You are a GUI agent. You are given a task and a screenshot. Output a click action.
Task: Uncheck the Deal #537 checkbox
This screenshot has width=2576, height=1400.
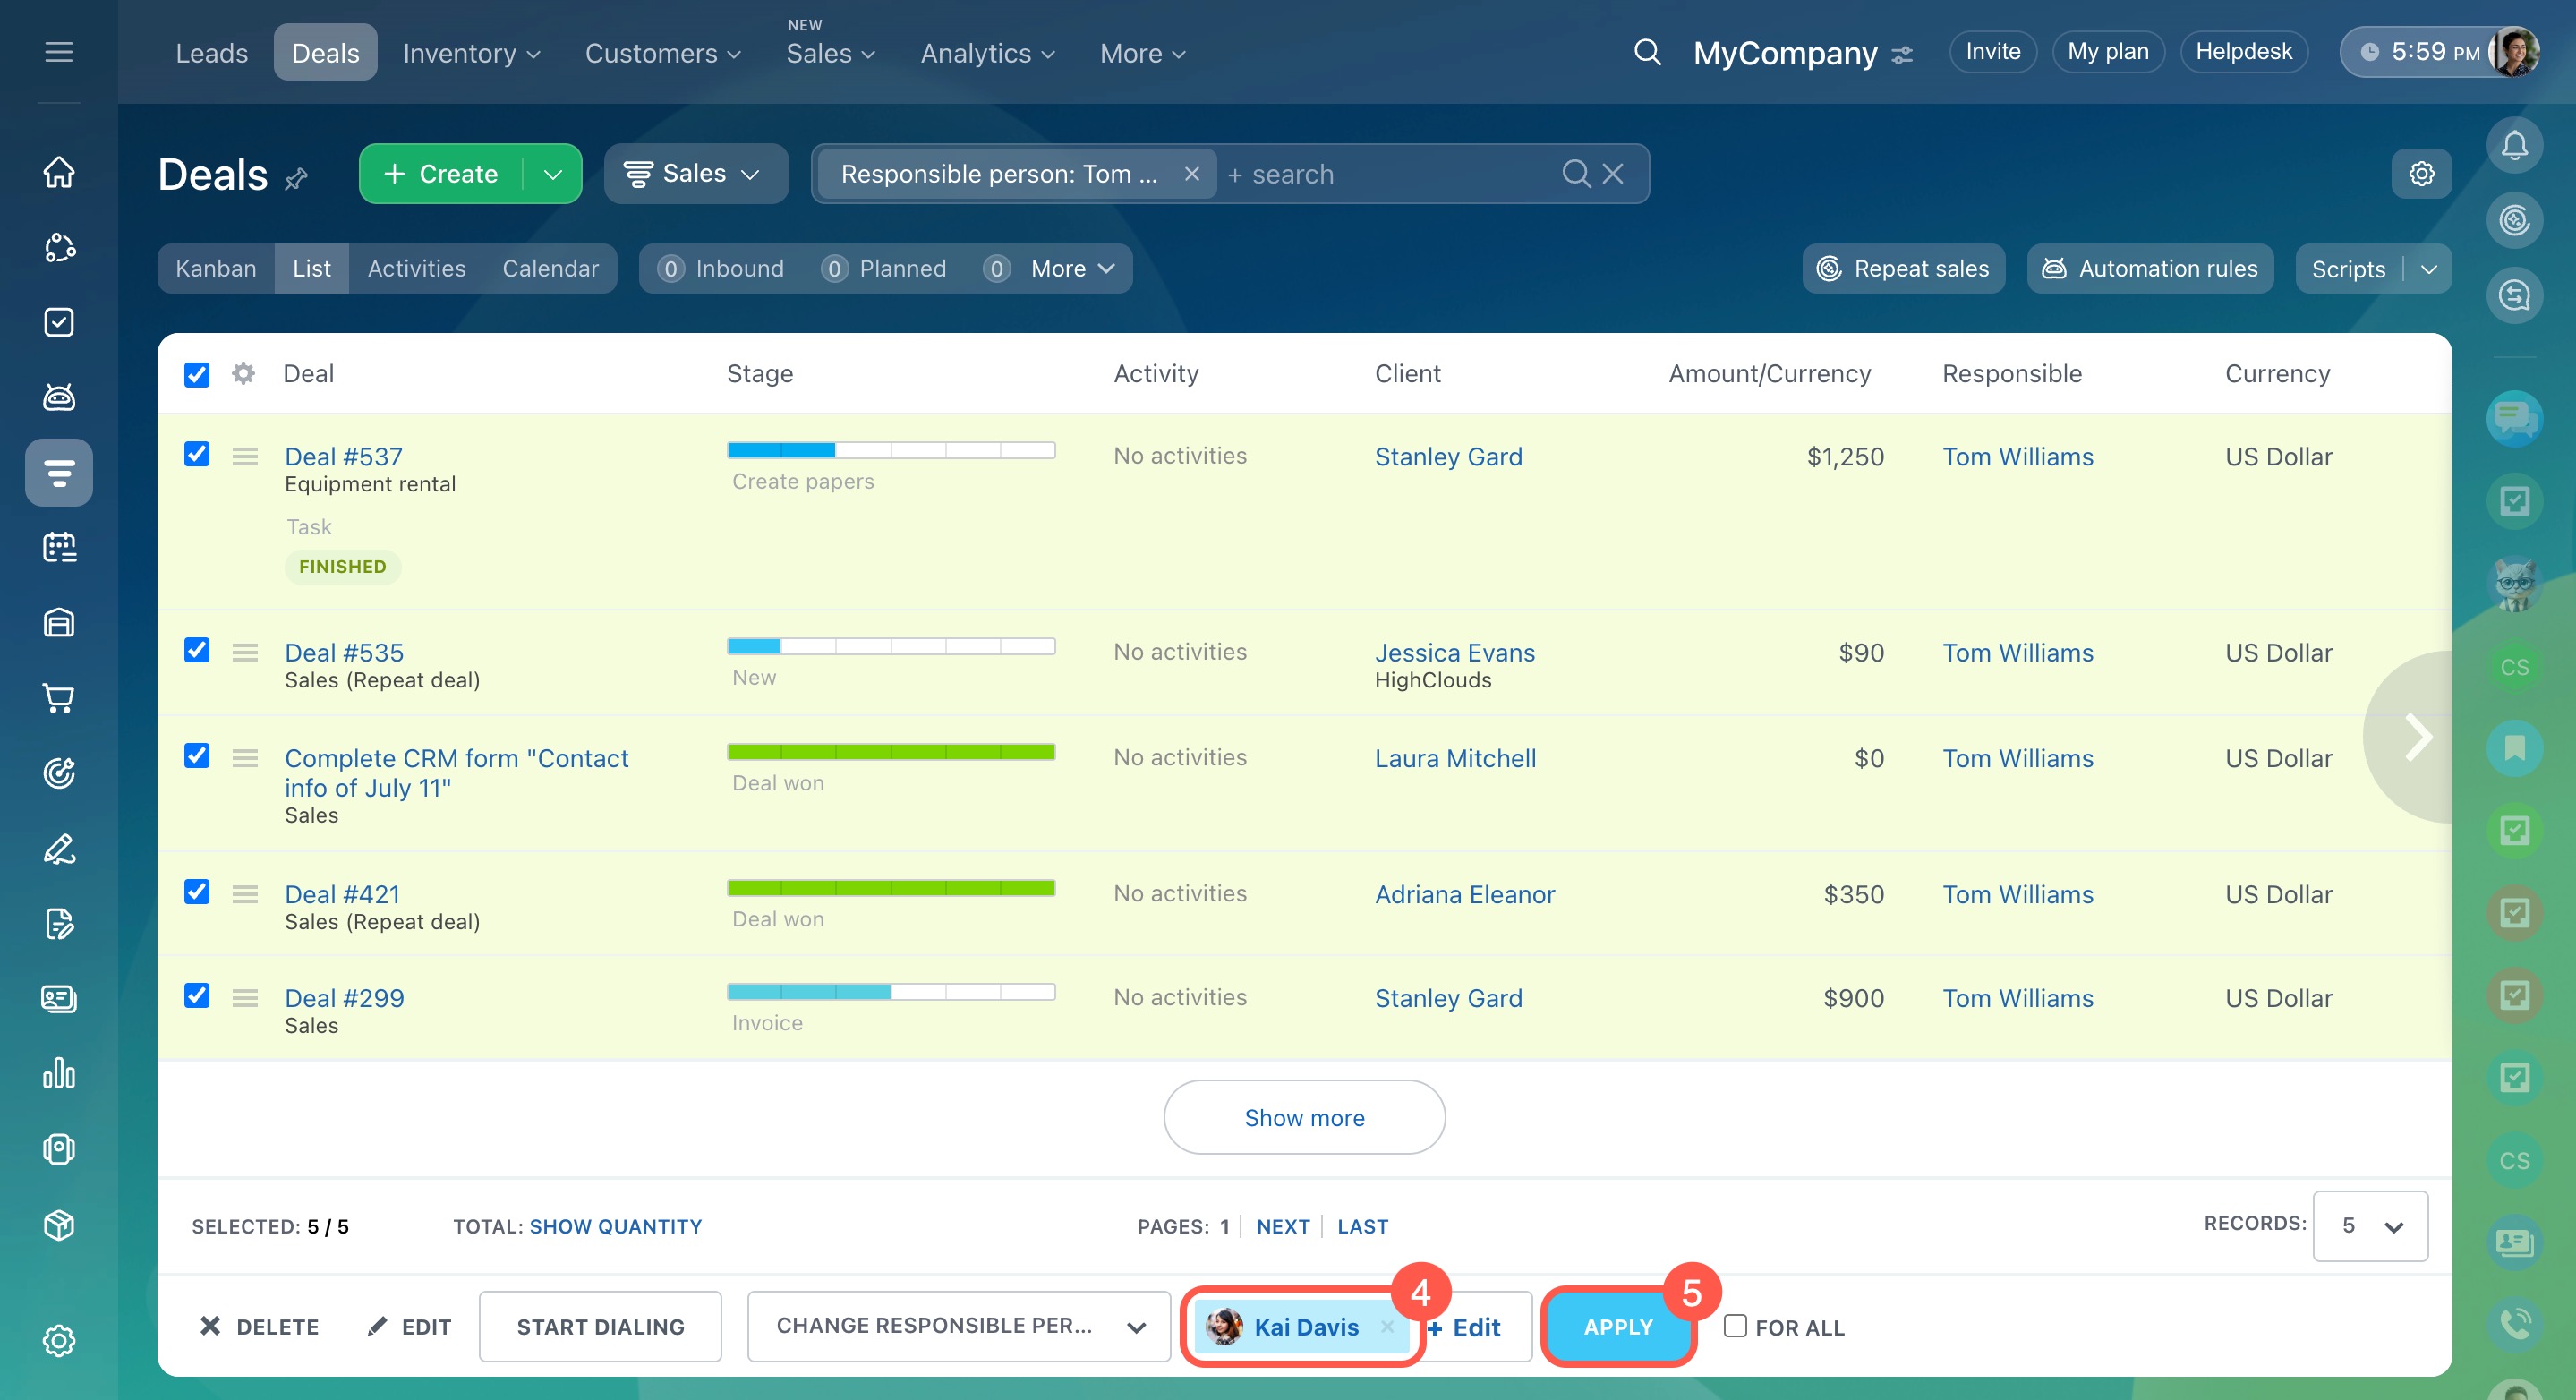(197, 455)
